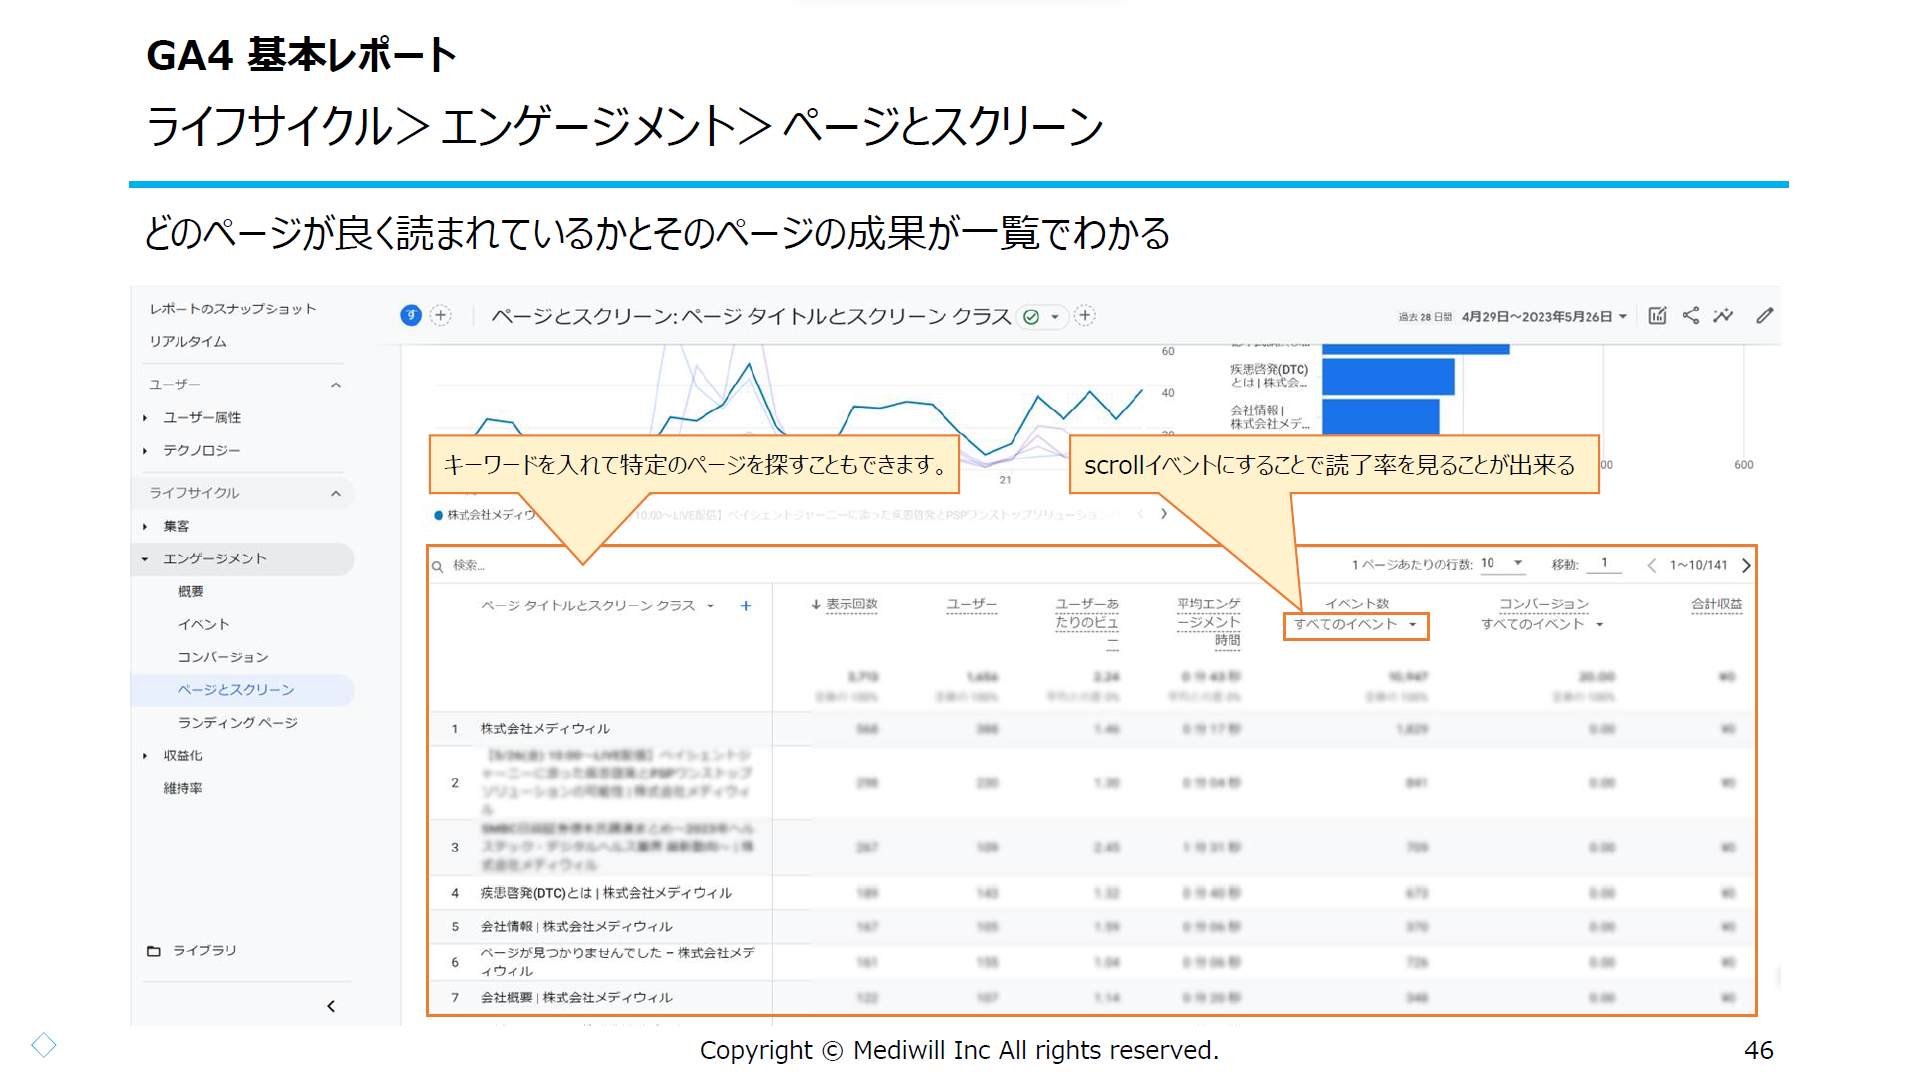This screenshot has width=1920, height=1080.
Task: Select row 会社概要 | 株式会社メディウィル
Action: [576, 998]
